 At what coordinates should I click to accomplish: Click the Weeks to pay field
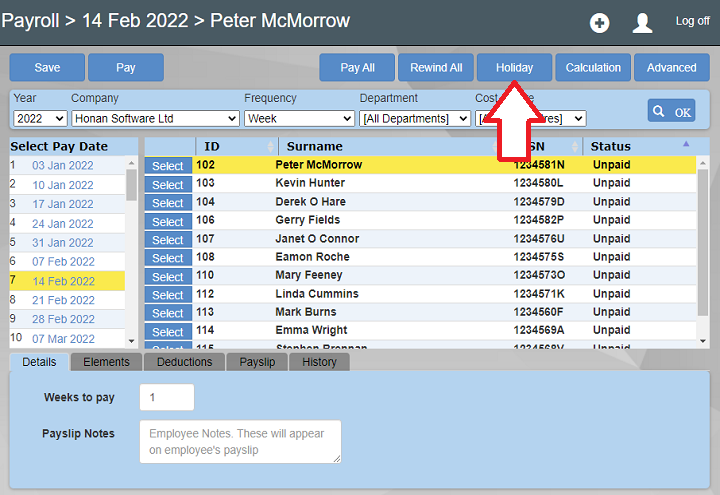(x=166, y=397)
